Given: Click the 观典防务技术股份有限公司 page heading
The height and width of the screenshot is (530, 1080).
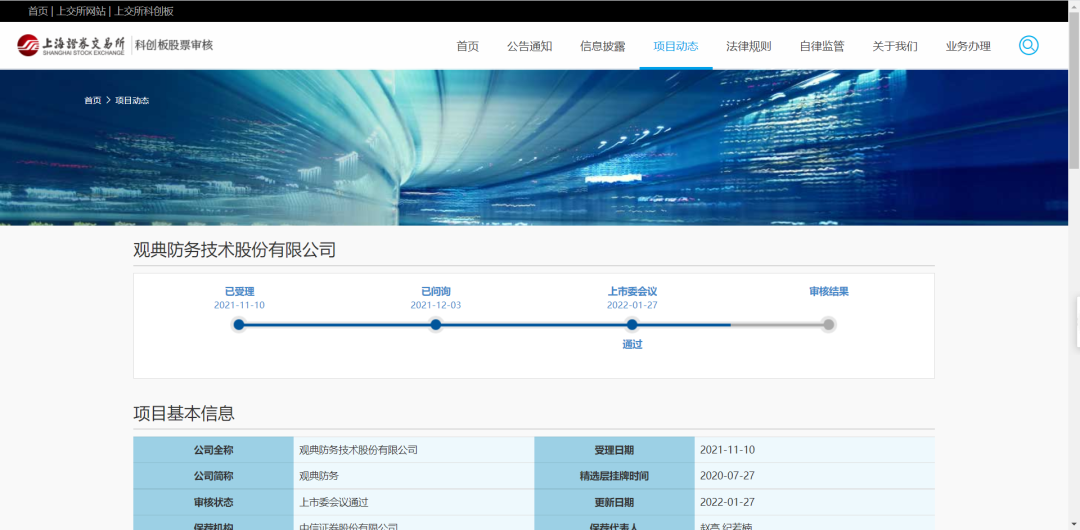Looking at the screenshot, I should coord(234,249).
